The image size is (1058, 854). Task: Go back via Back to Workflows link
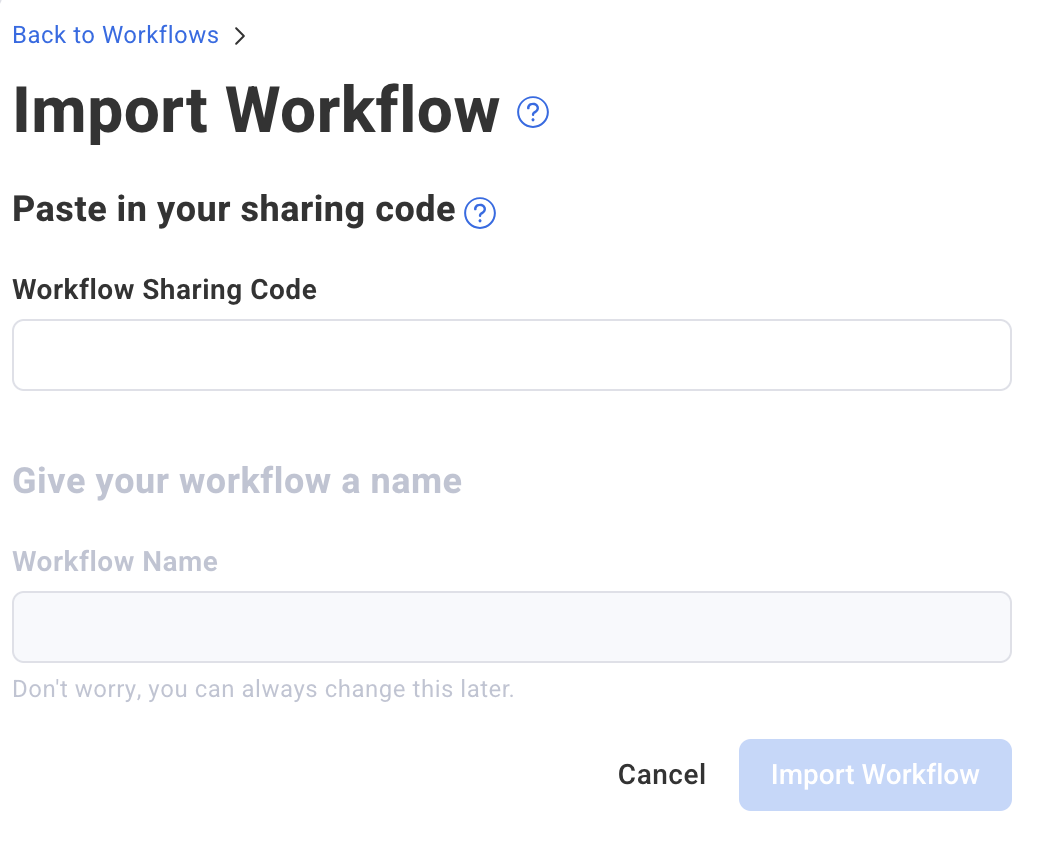[x=115, y=35]
